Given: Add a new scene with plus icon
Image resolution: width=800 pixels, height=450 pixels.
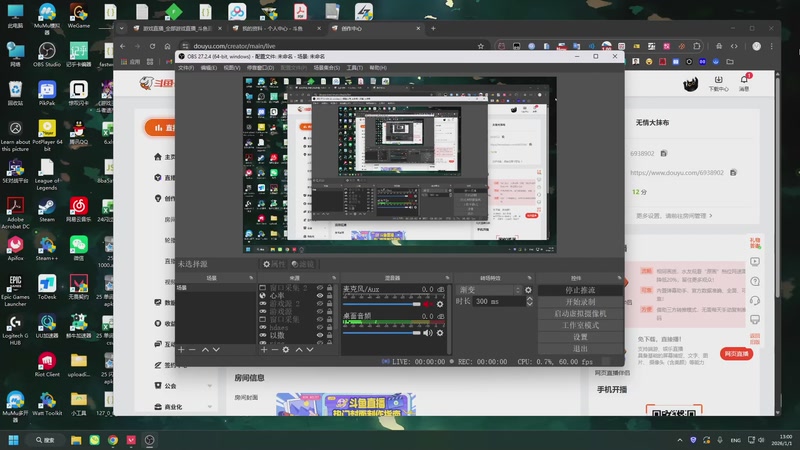Looking at the screenshot, I should click(x=181, y=349).
